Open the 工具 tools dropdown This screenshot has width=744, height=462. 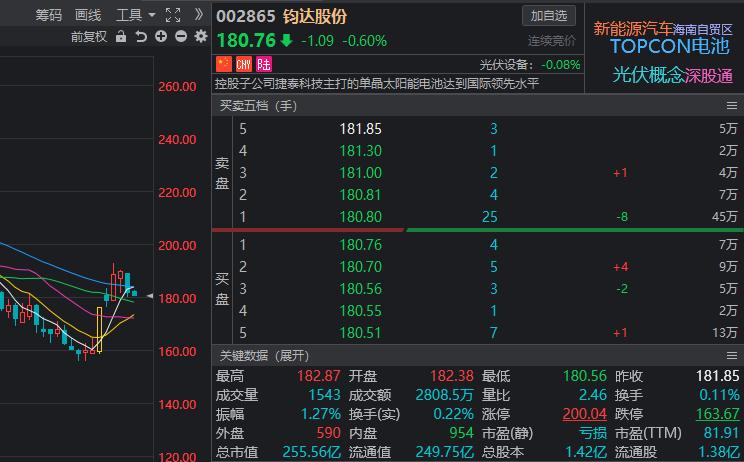[x=135, y=15]
